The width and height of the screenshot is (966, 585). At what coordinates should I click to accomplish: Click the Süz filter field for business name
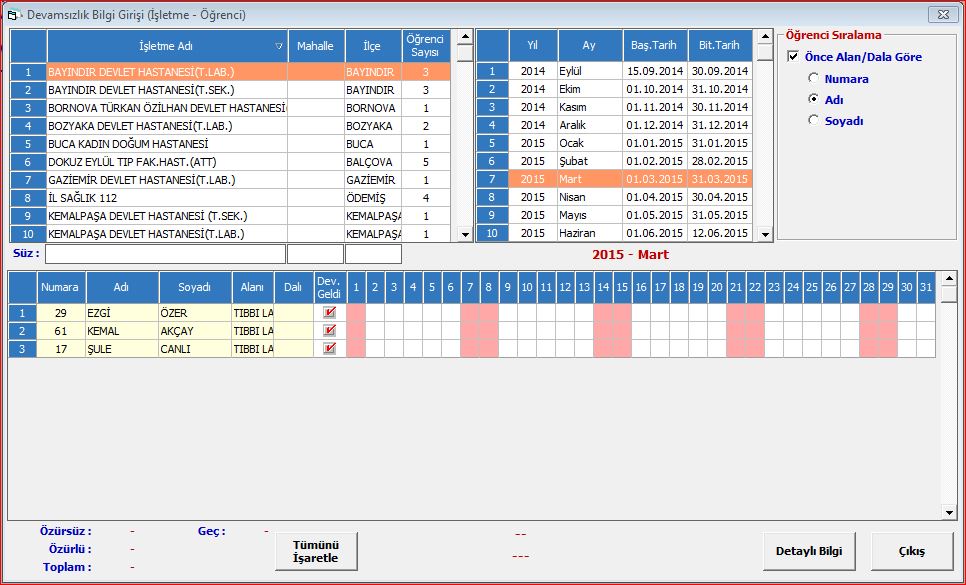click(165, 254)
